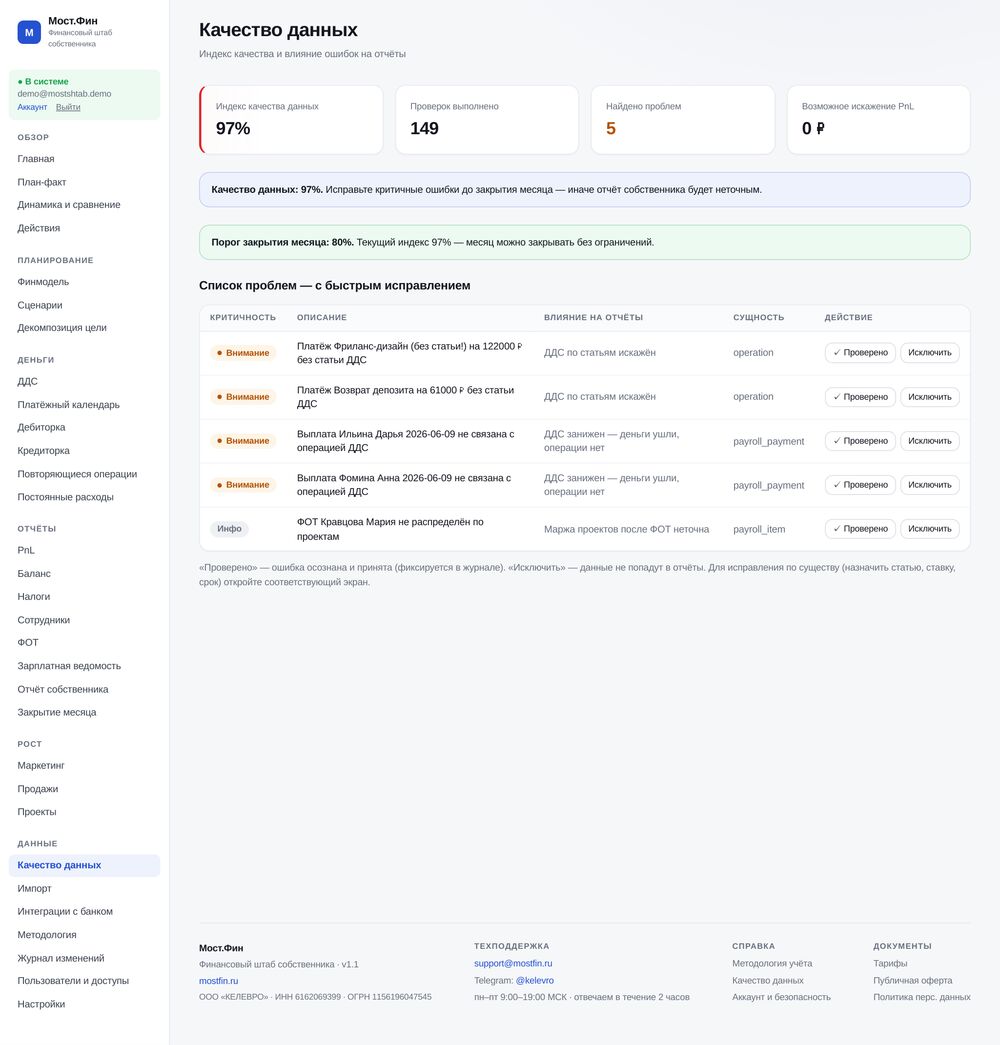The image size is (1000, 1045).
Task: Exclude the ФОТ Кравцова Мария issue
Action: pyautogui.click(x=929, y=528)
